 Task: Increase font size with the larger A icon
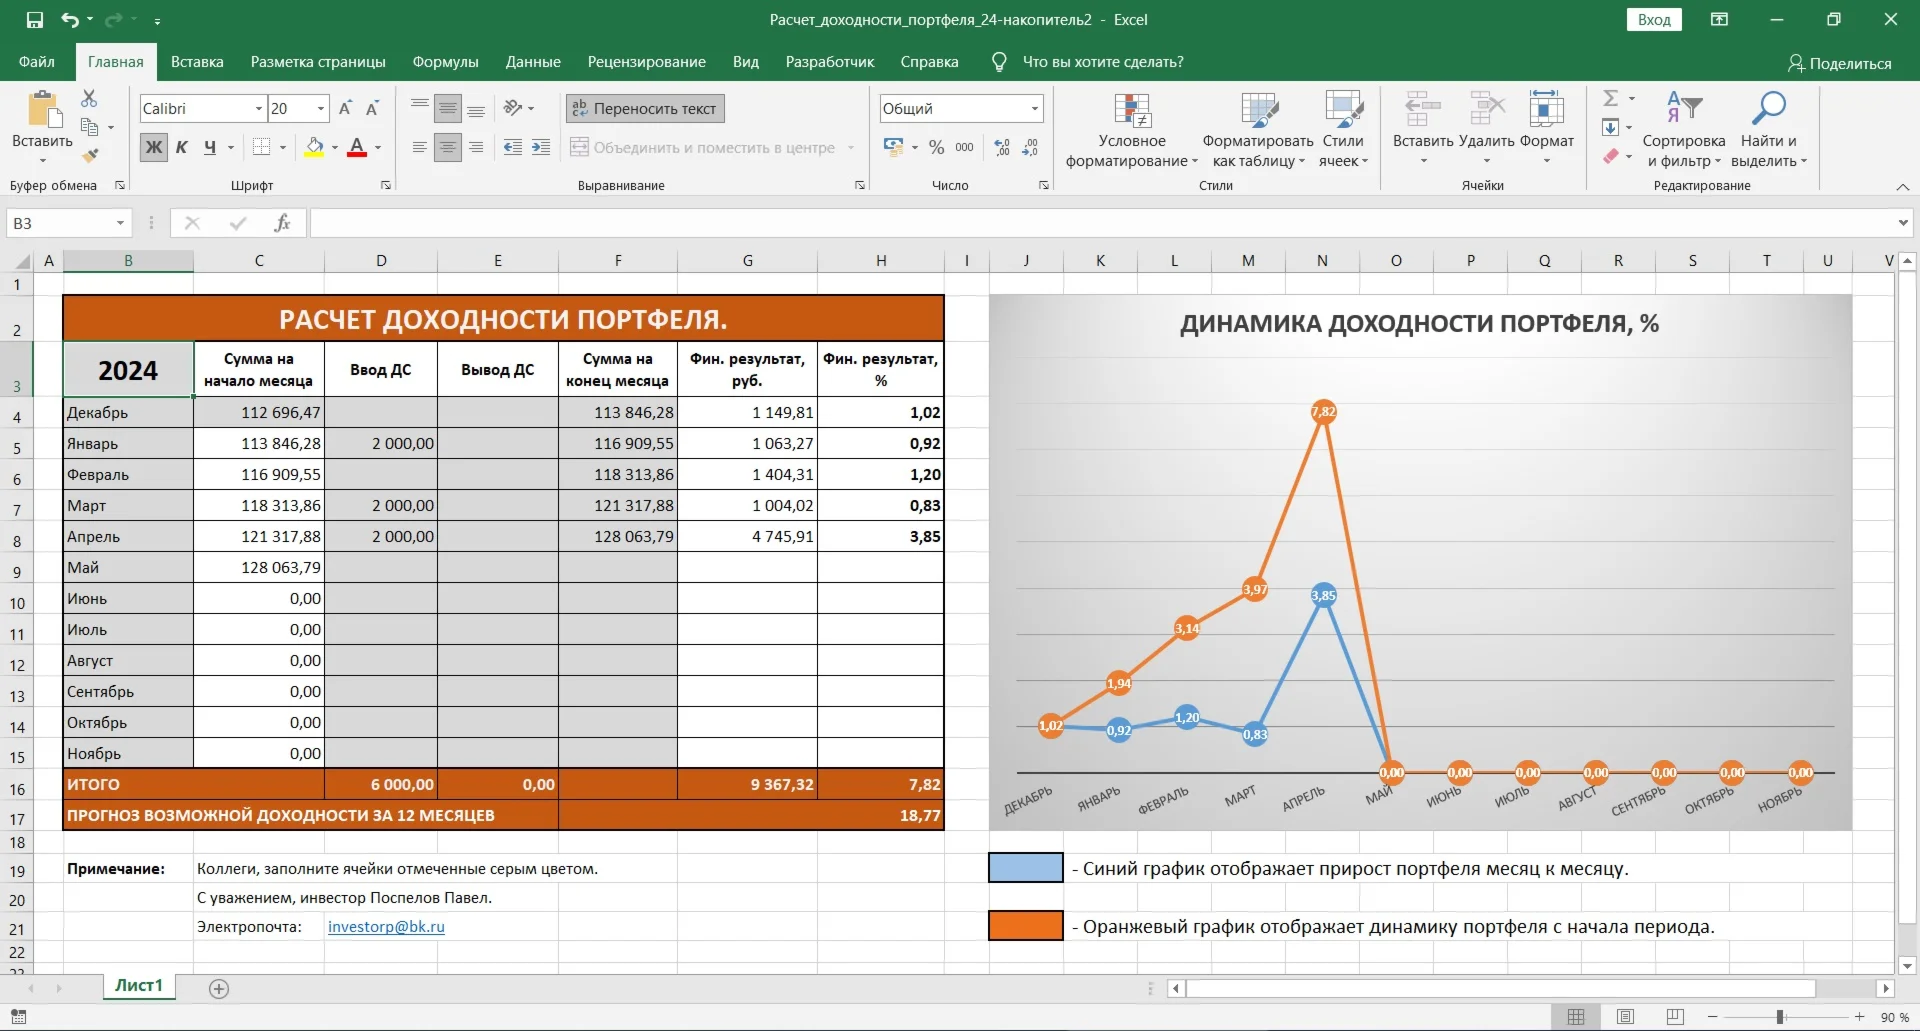(345, 108)
